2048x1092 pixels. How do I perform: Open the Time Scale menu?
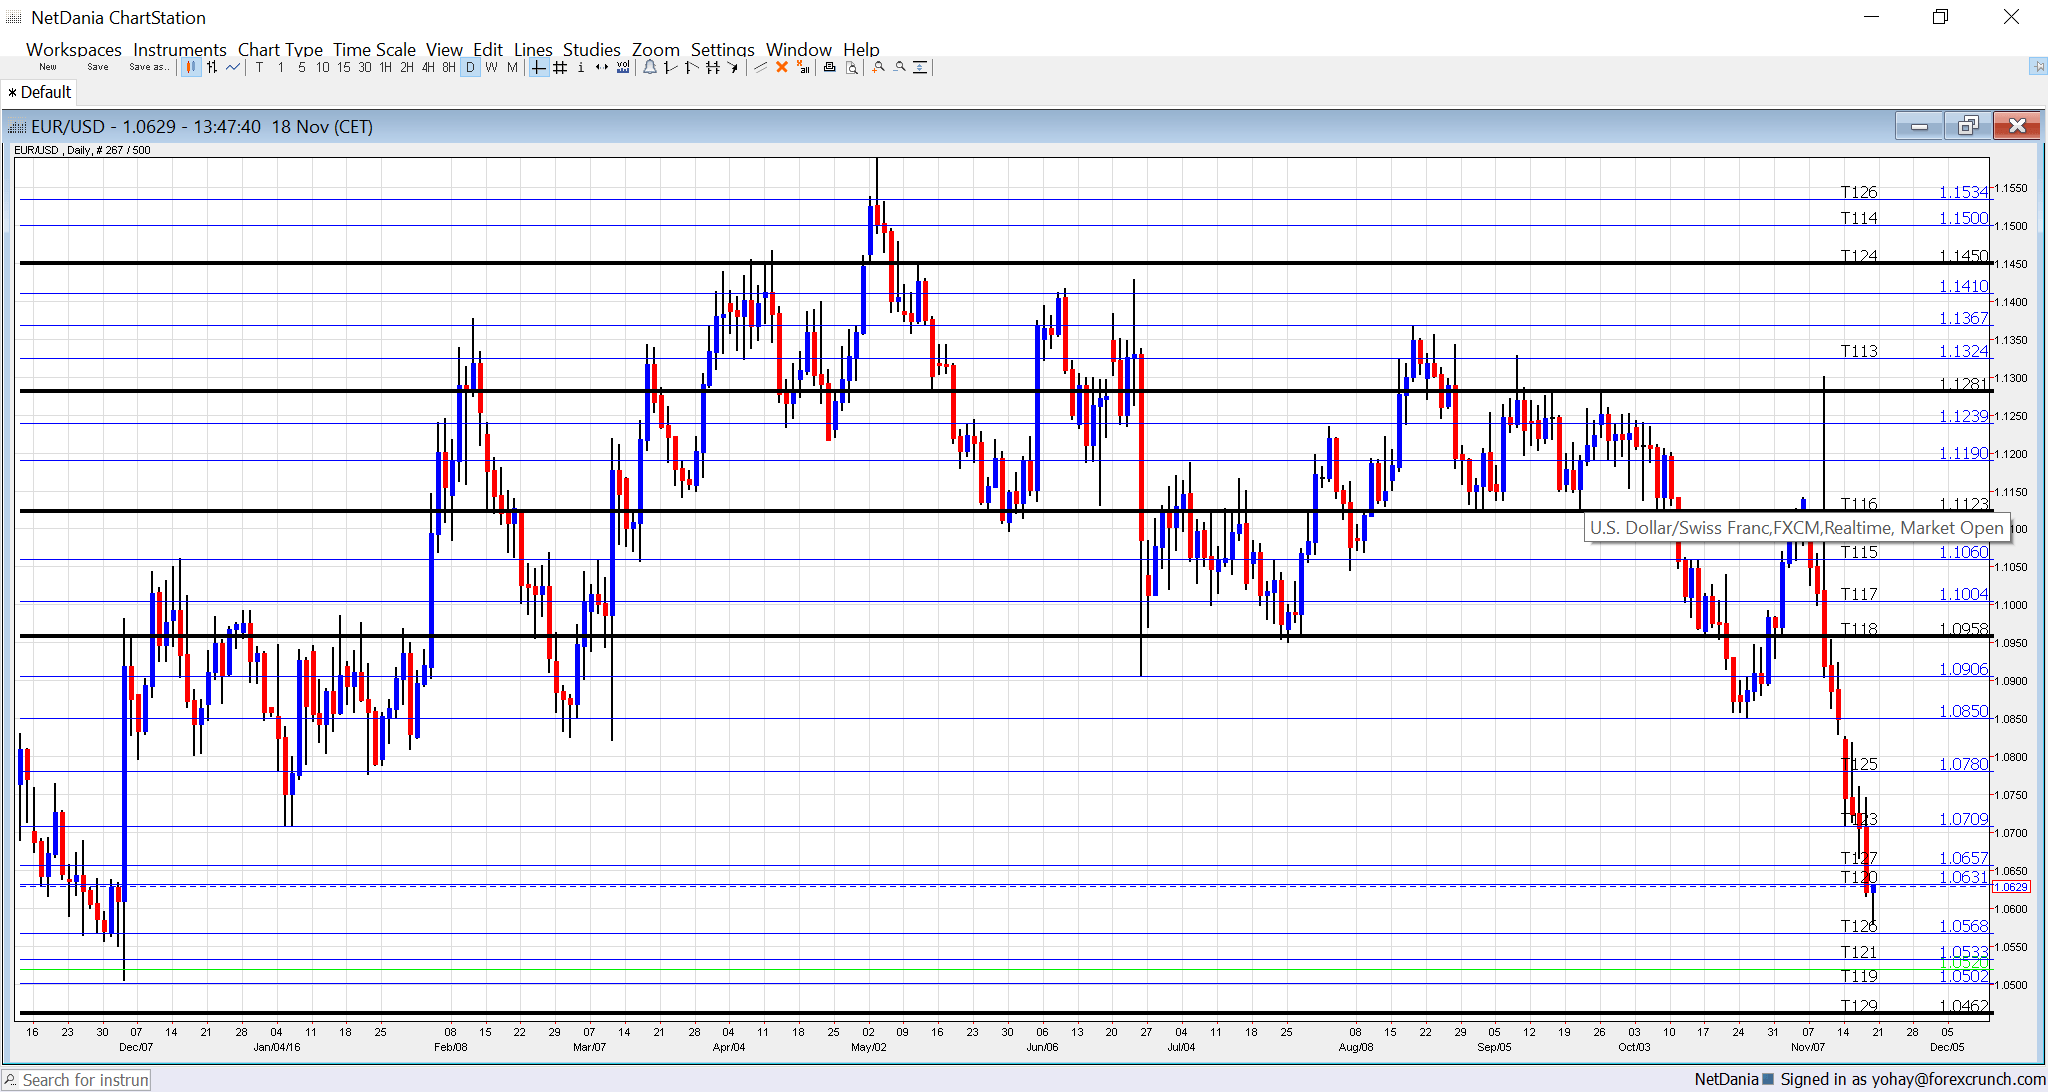[374, 49]
